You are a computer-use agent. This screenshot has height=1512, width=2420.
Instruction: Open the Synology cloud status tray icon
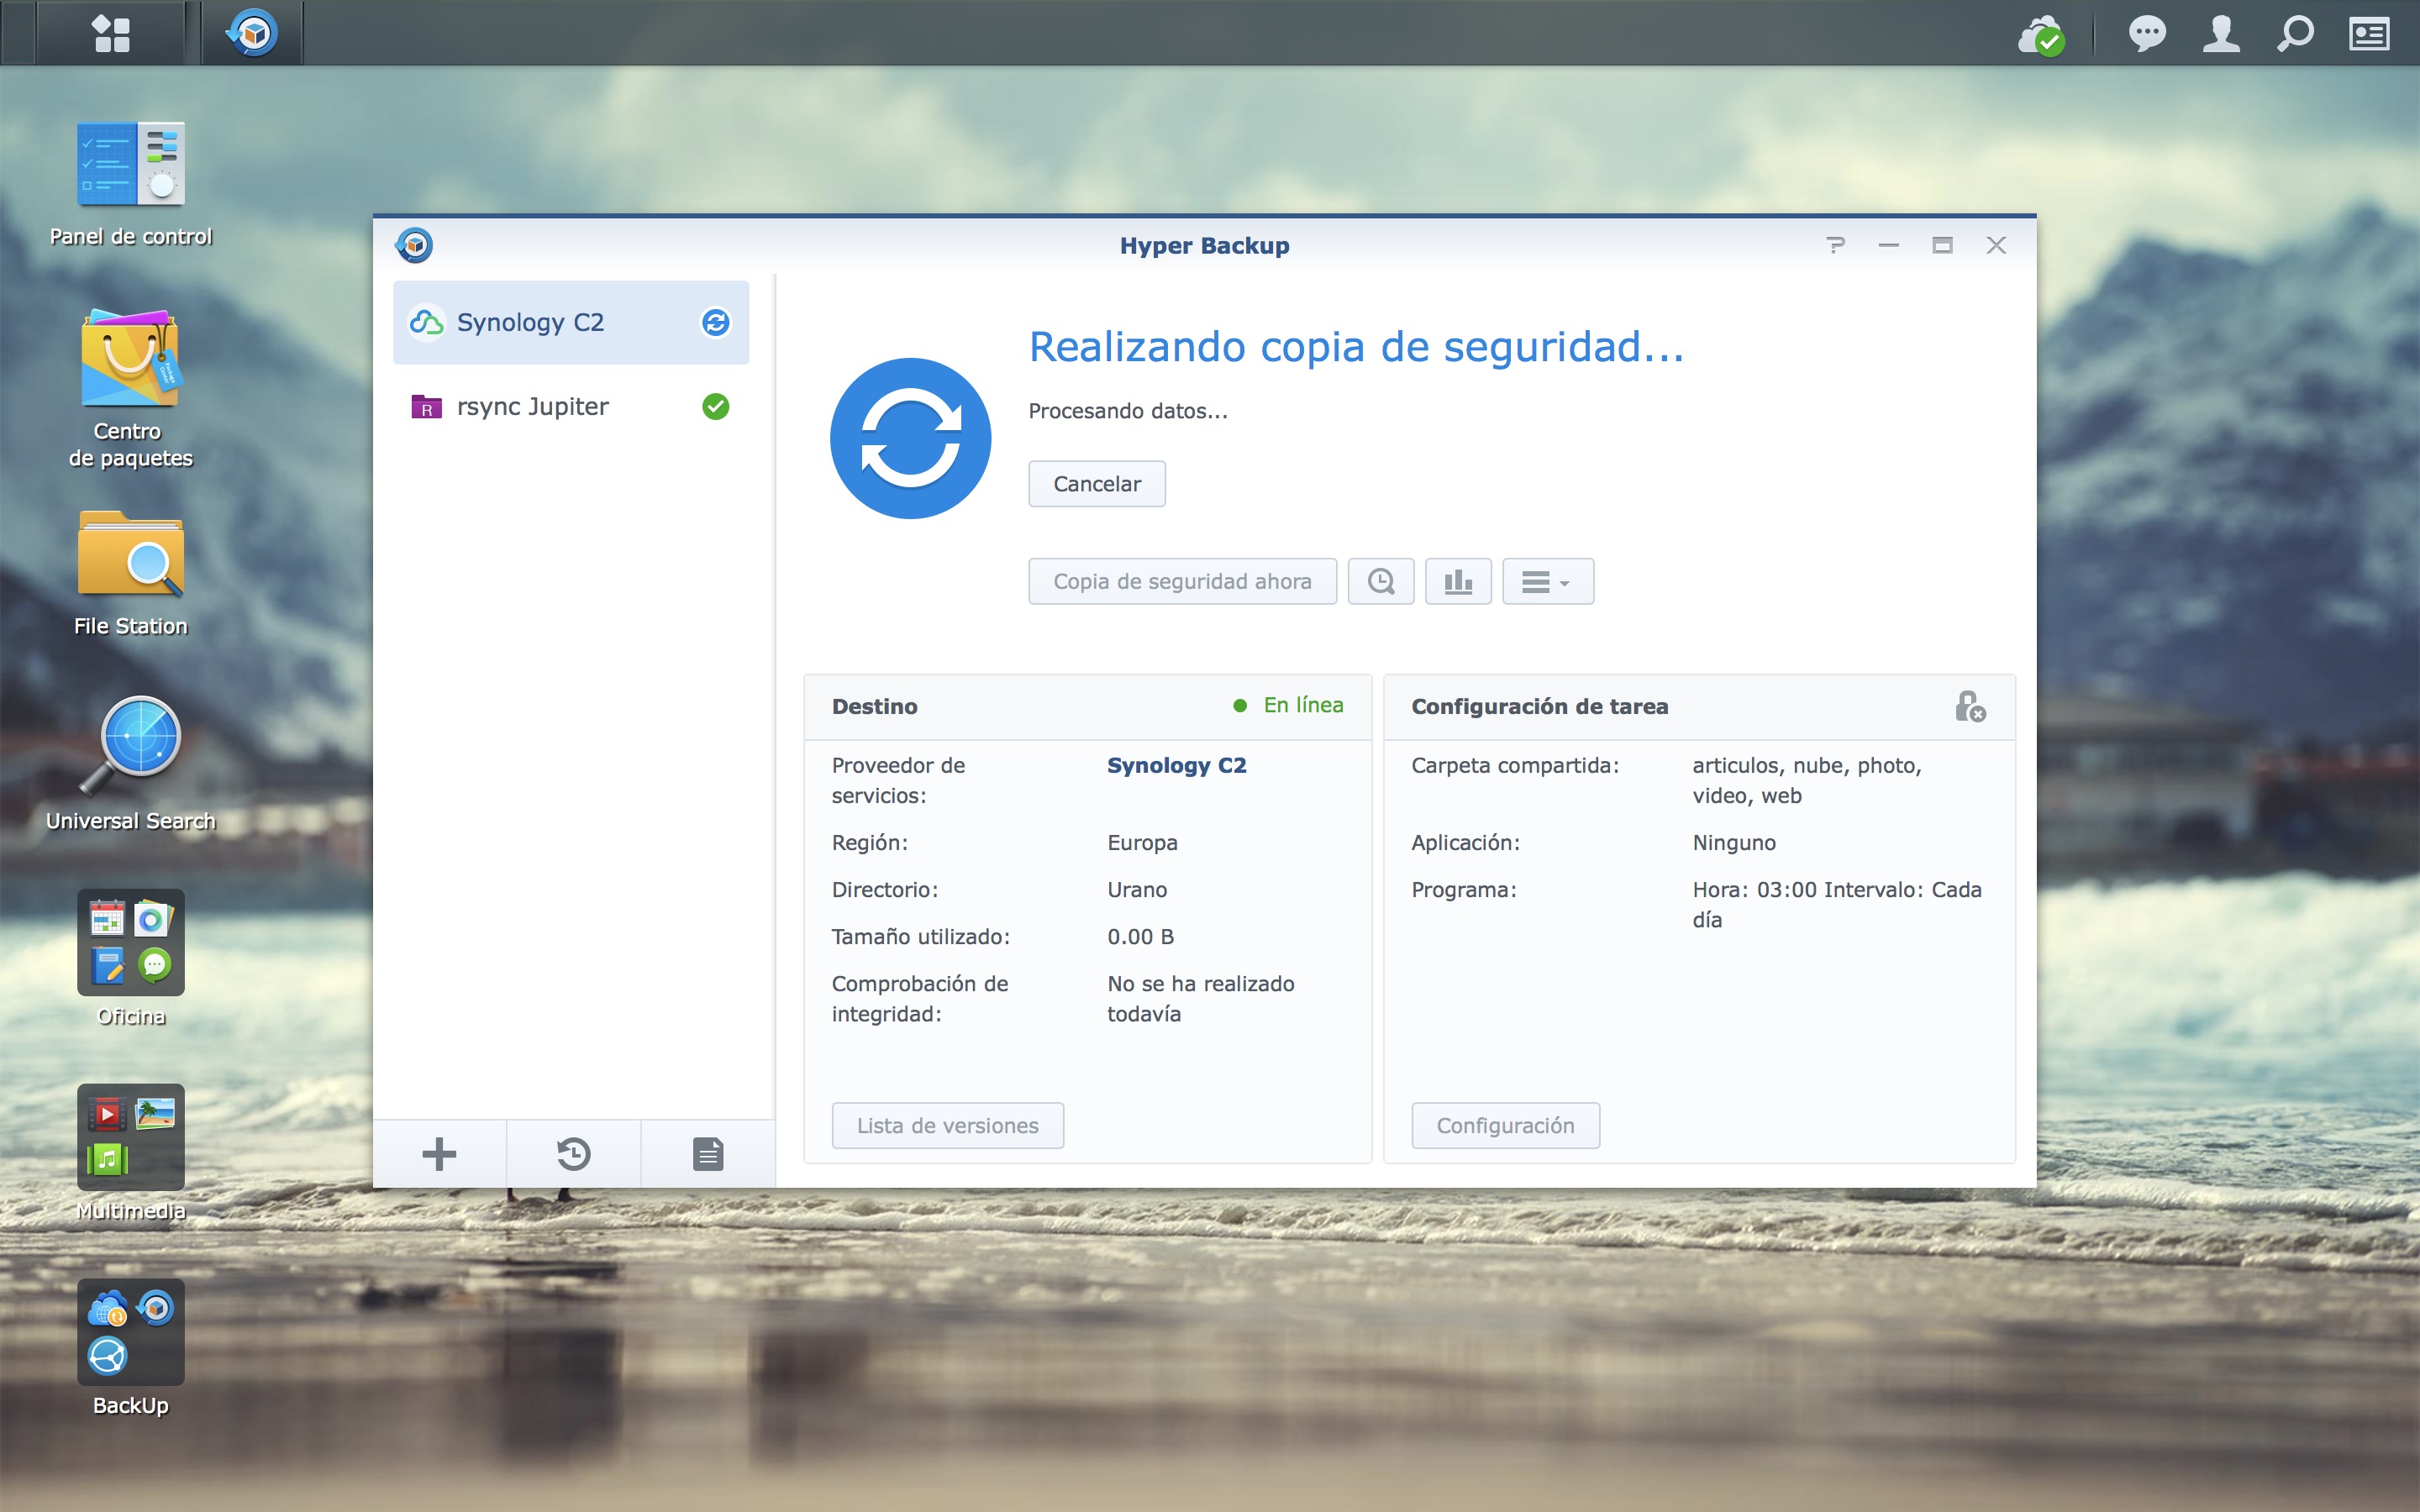point(2041,35)
